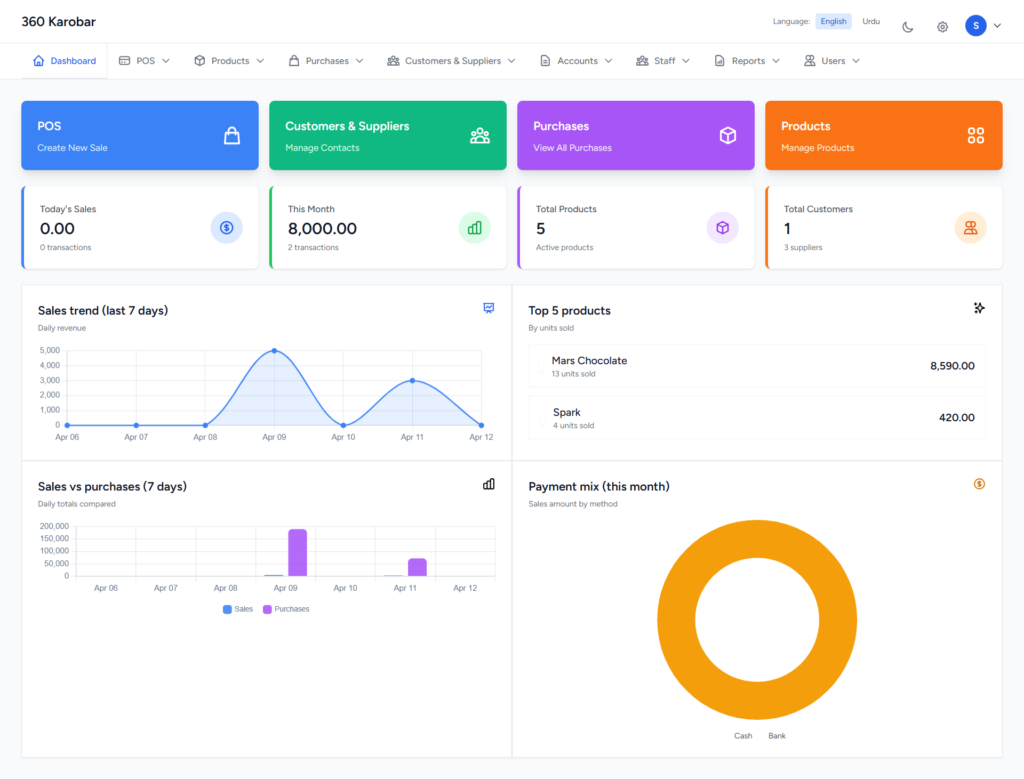Expand the Products dropdown menu
Screen dimensions: 1024x779
(x=229, y=61)
